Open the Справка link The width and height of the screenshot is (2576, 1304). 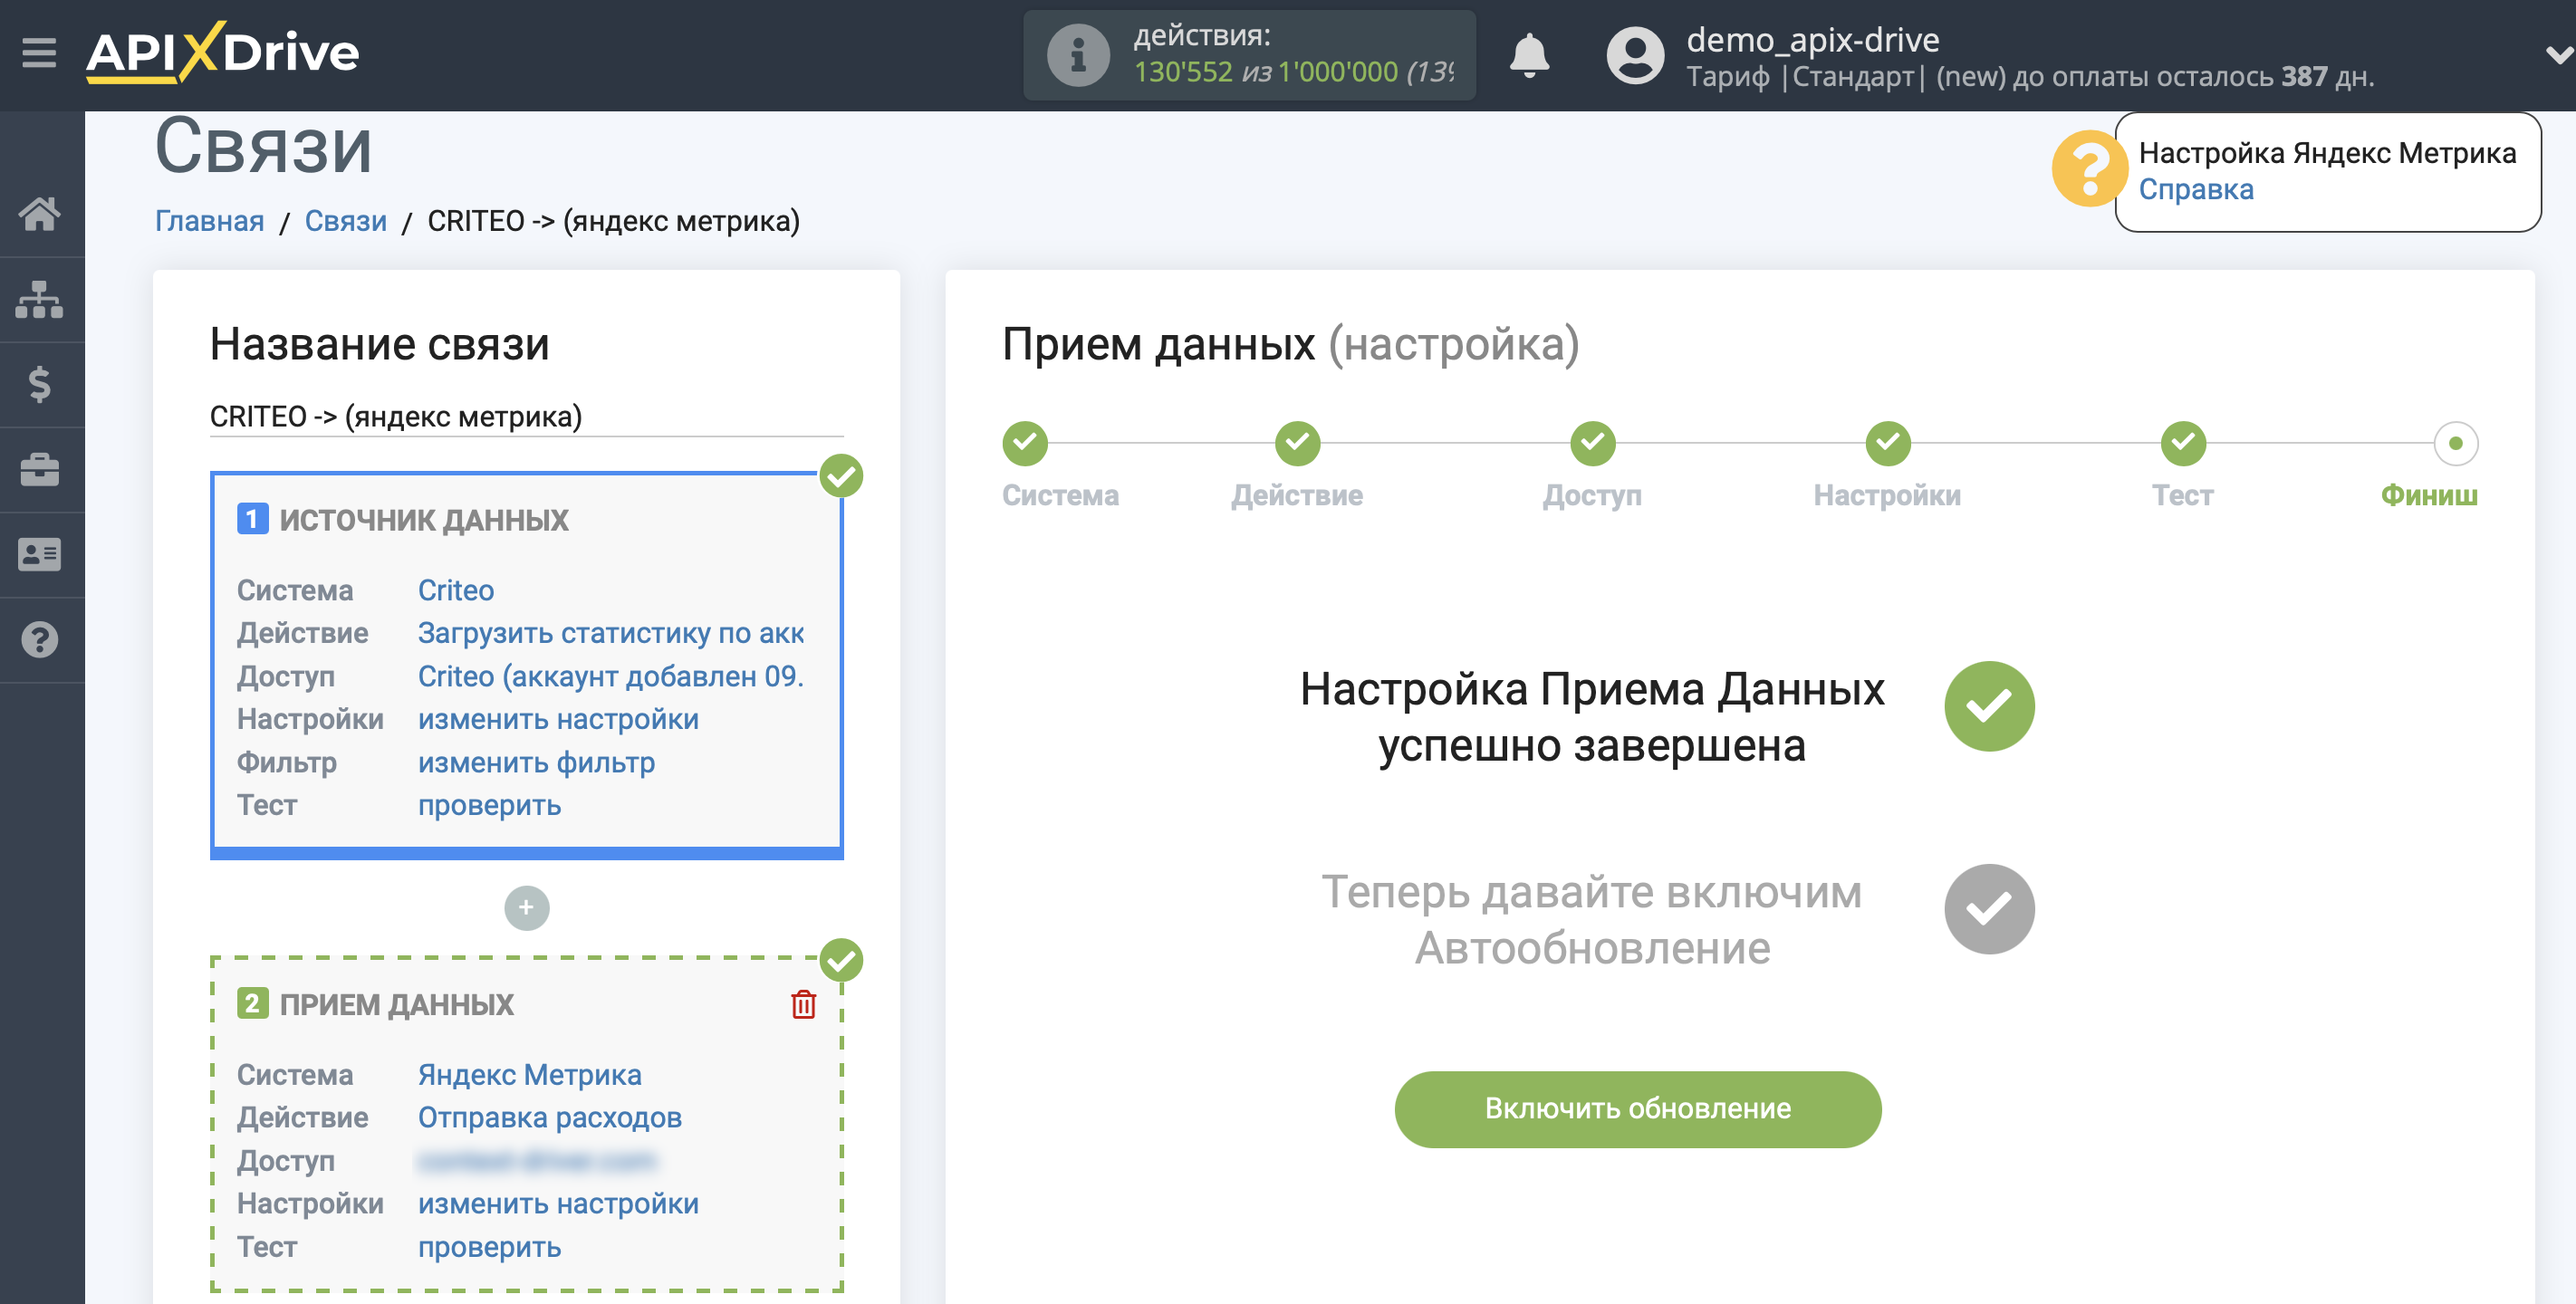pos(2196,189)
